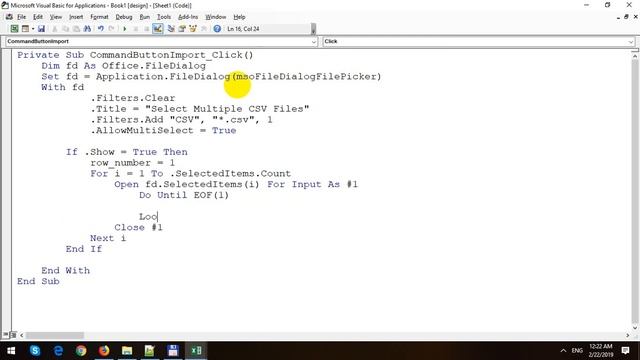Open the Debug menu
This screenshot has height=360, width=640.
click(x=124, y=17)
